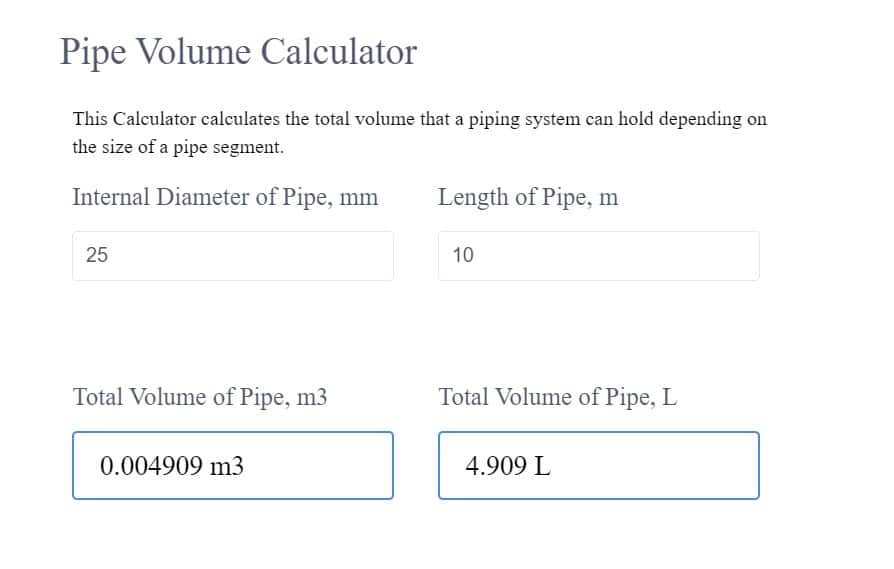Click the "mm" unit in the diameter label
Screen dimensions: 894x569
pyautogui.click(x=359, y=197)
